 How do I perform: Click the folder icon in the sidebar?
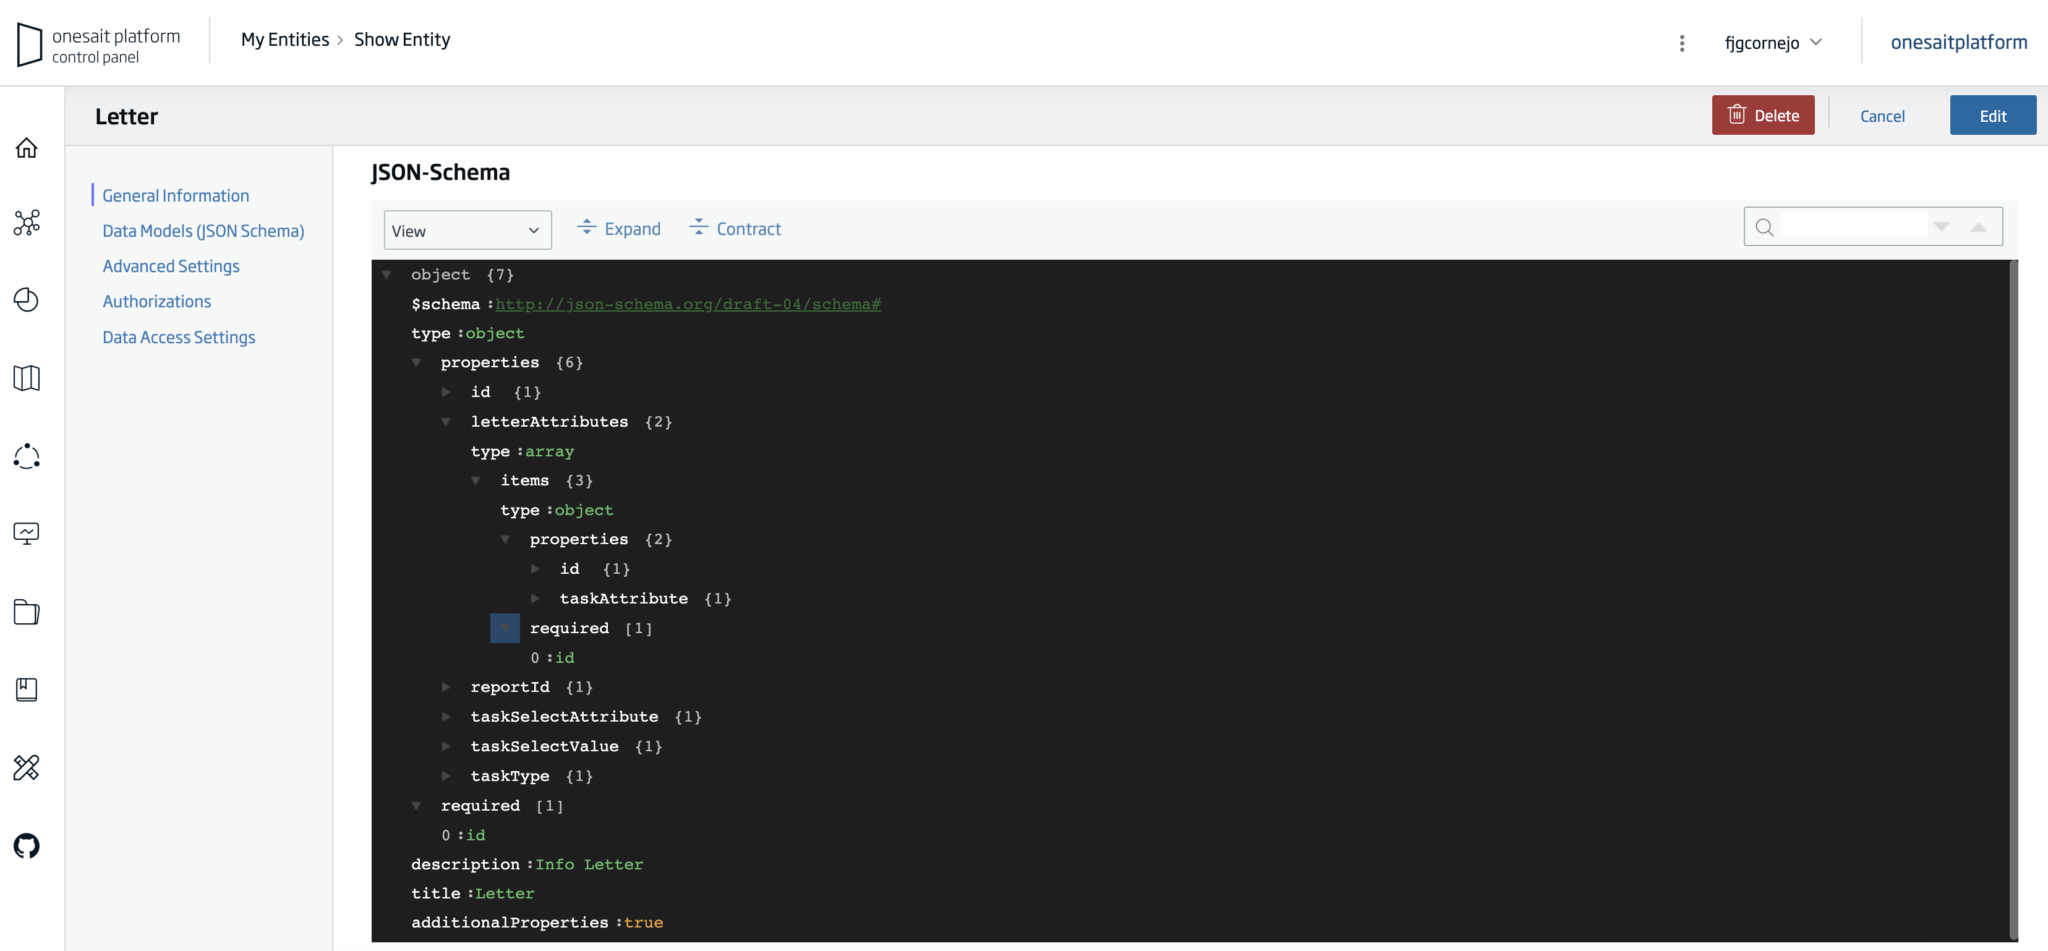pos(27,612)
